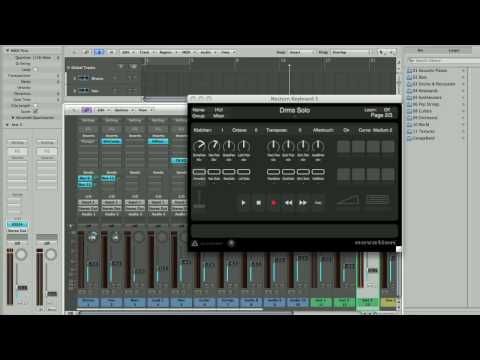Click the striped touchpad icon in Automap
This screenshot has height=360, width=480.
[377, 200]
